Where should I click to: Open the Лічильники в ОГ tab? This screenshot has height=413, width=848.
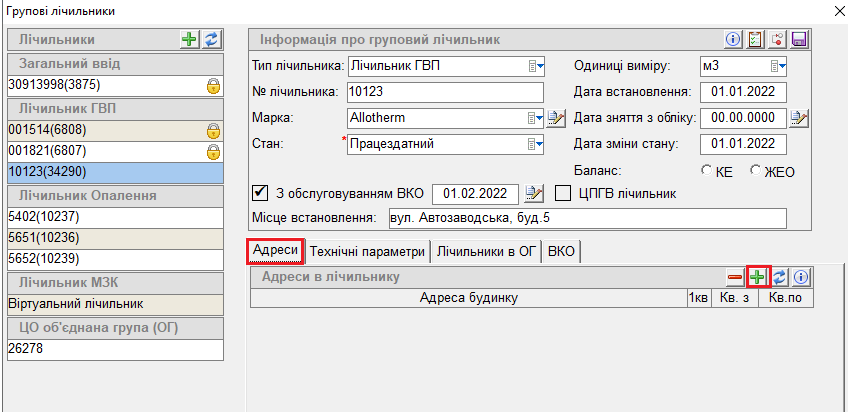point(486,250)
